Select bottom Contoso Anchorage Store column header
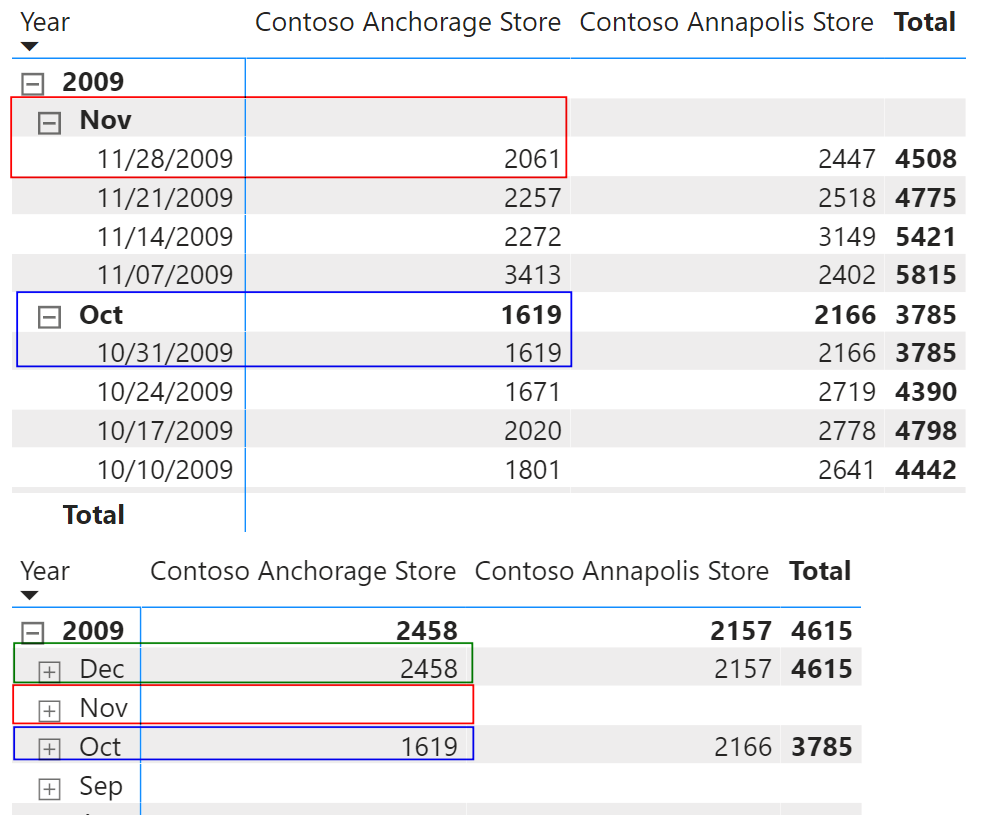 [x=303, y=571]
